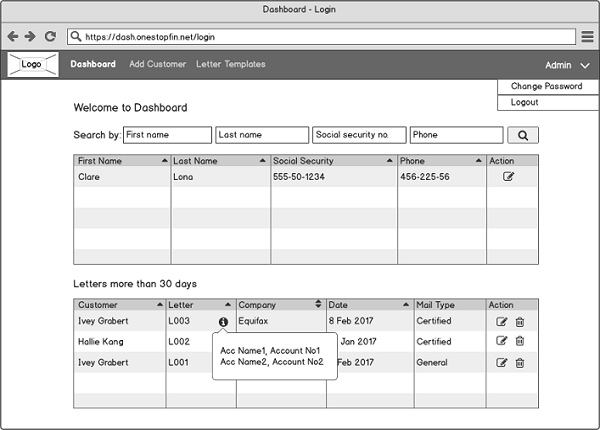Sort letters by Date column

pyautogui.click(x=407, y=304)
